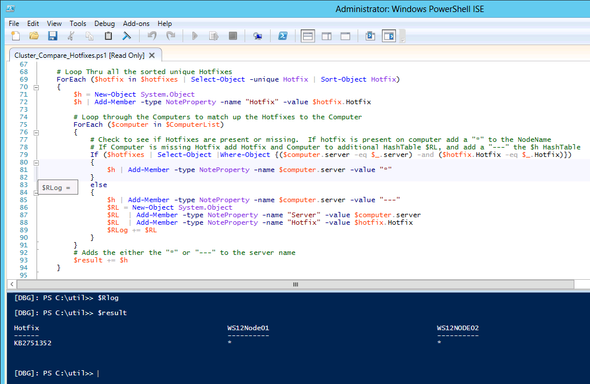Collapse the else block at line 84

pos(36,193)
